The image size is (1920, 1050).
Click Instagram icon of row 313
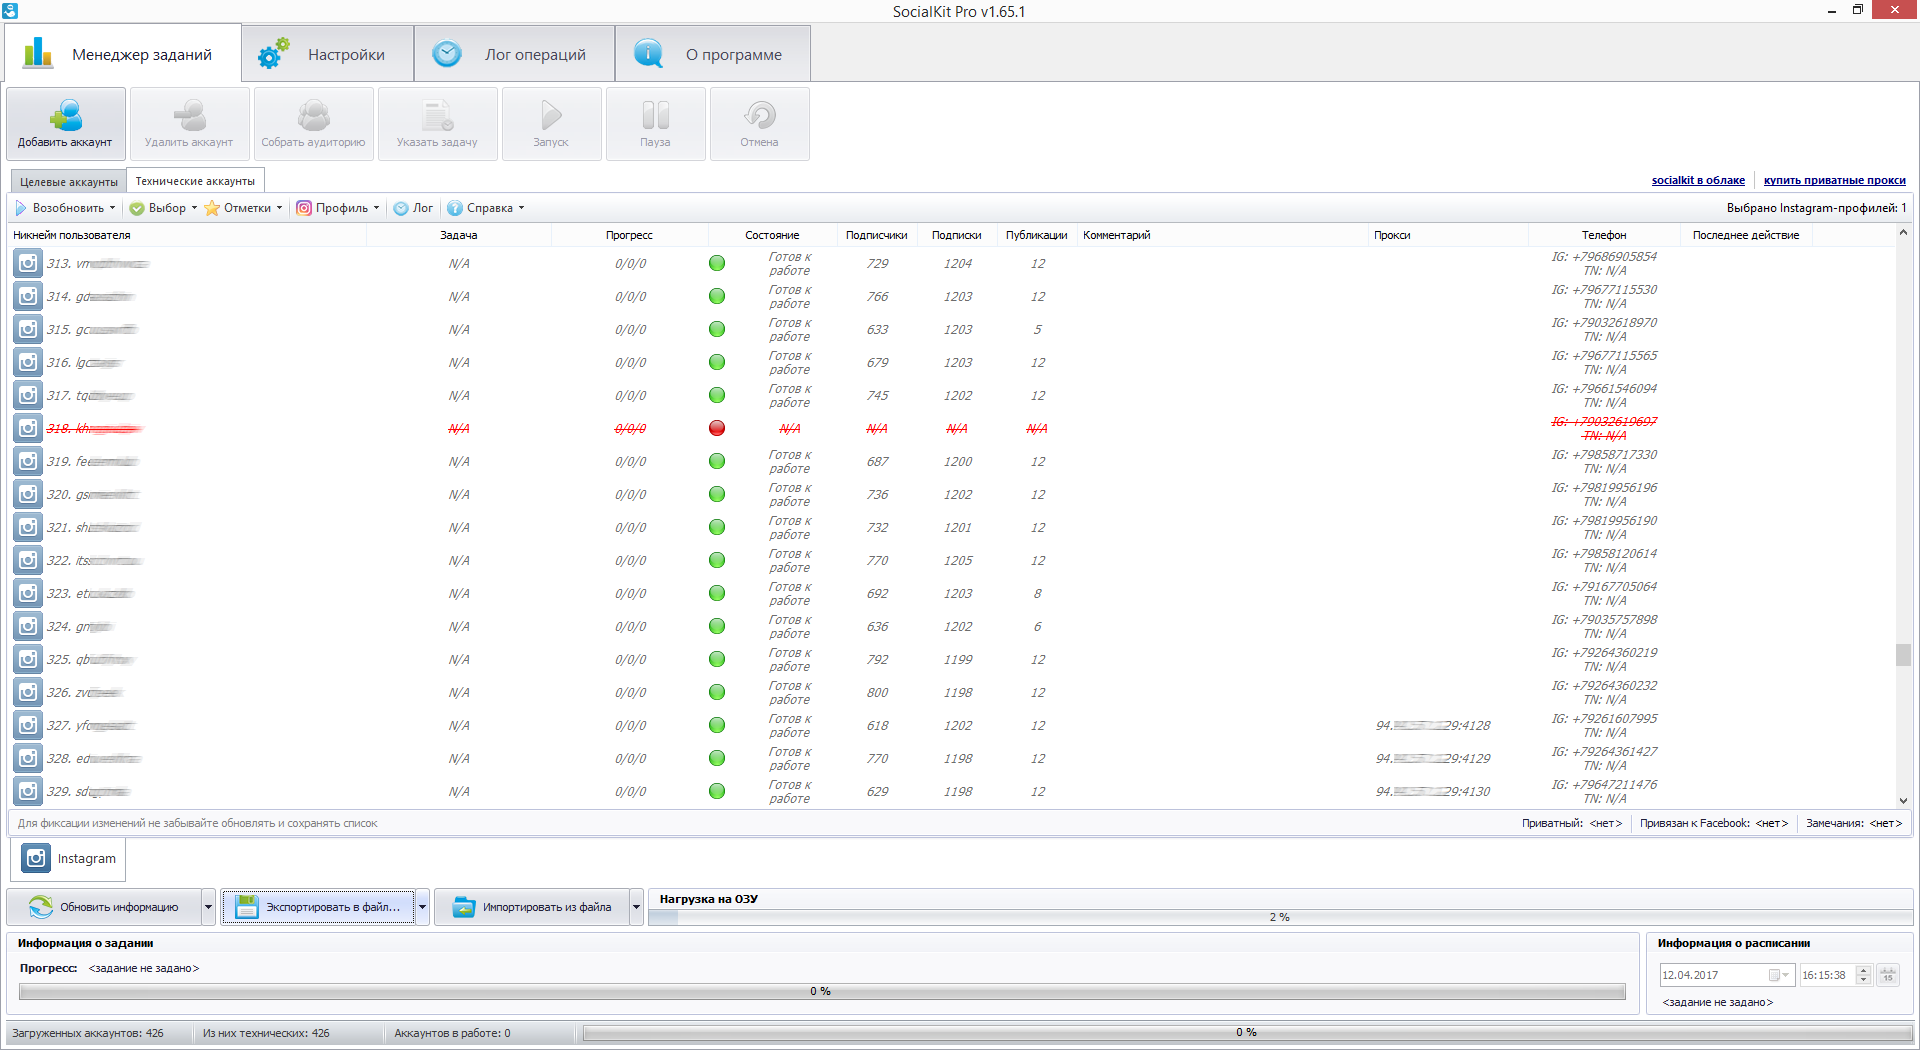pos(28,263)
